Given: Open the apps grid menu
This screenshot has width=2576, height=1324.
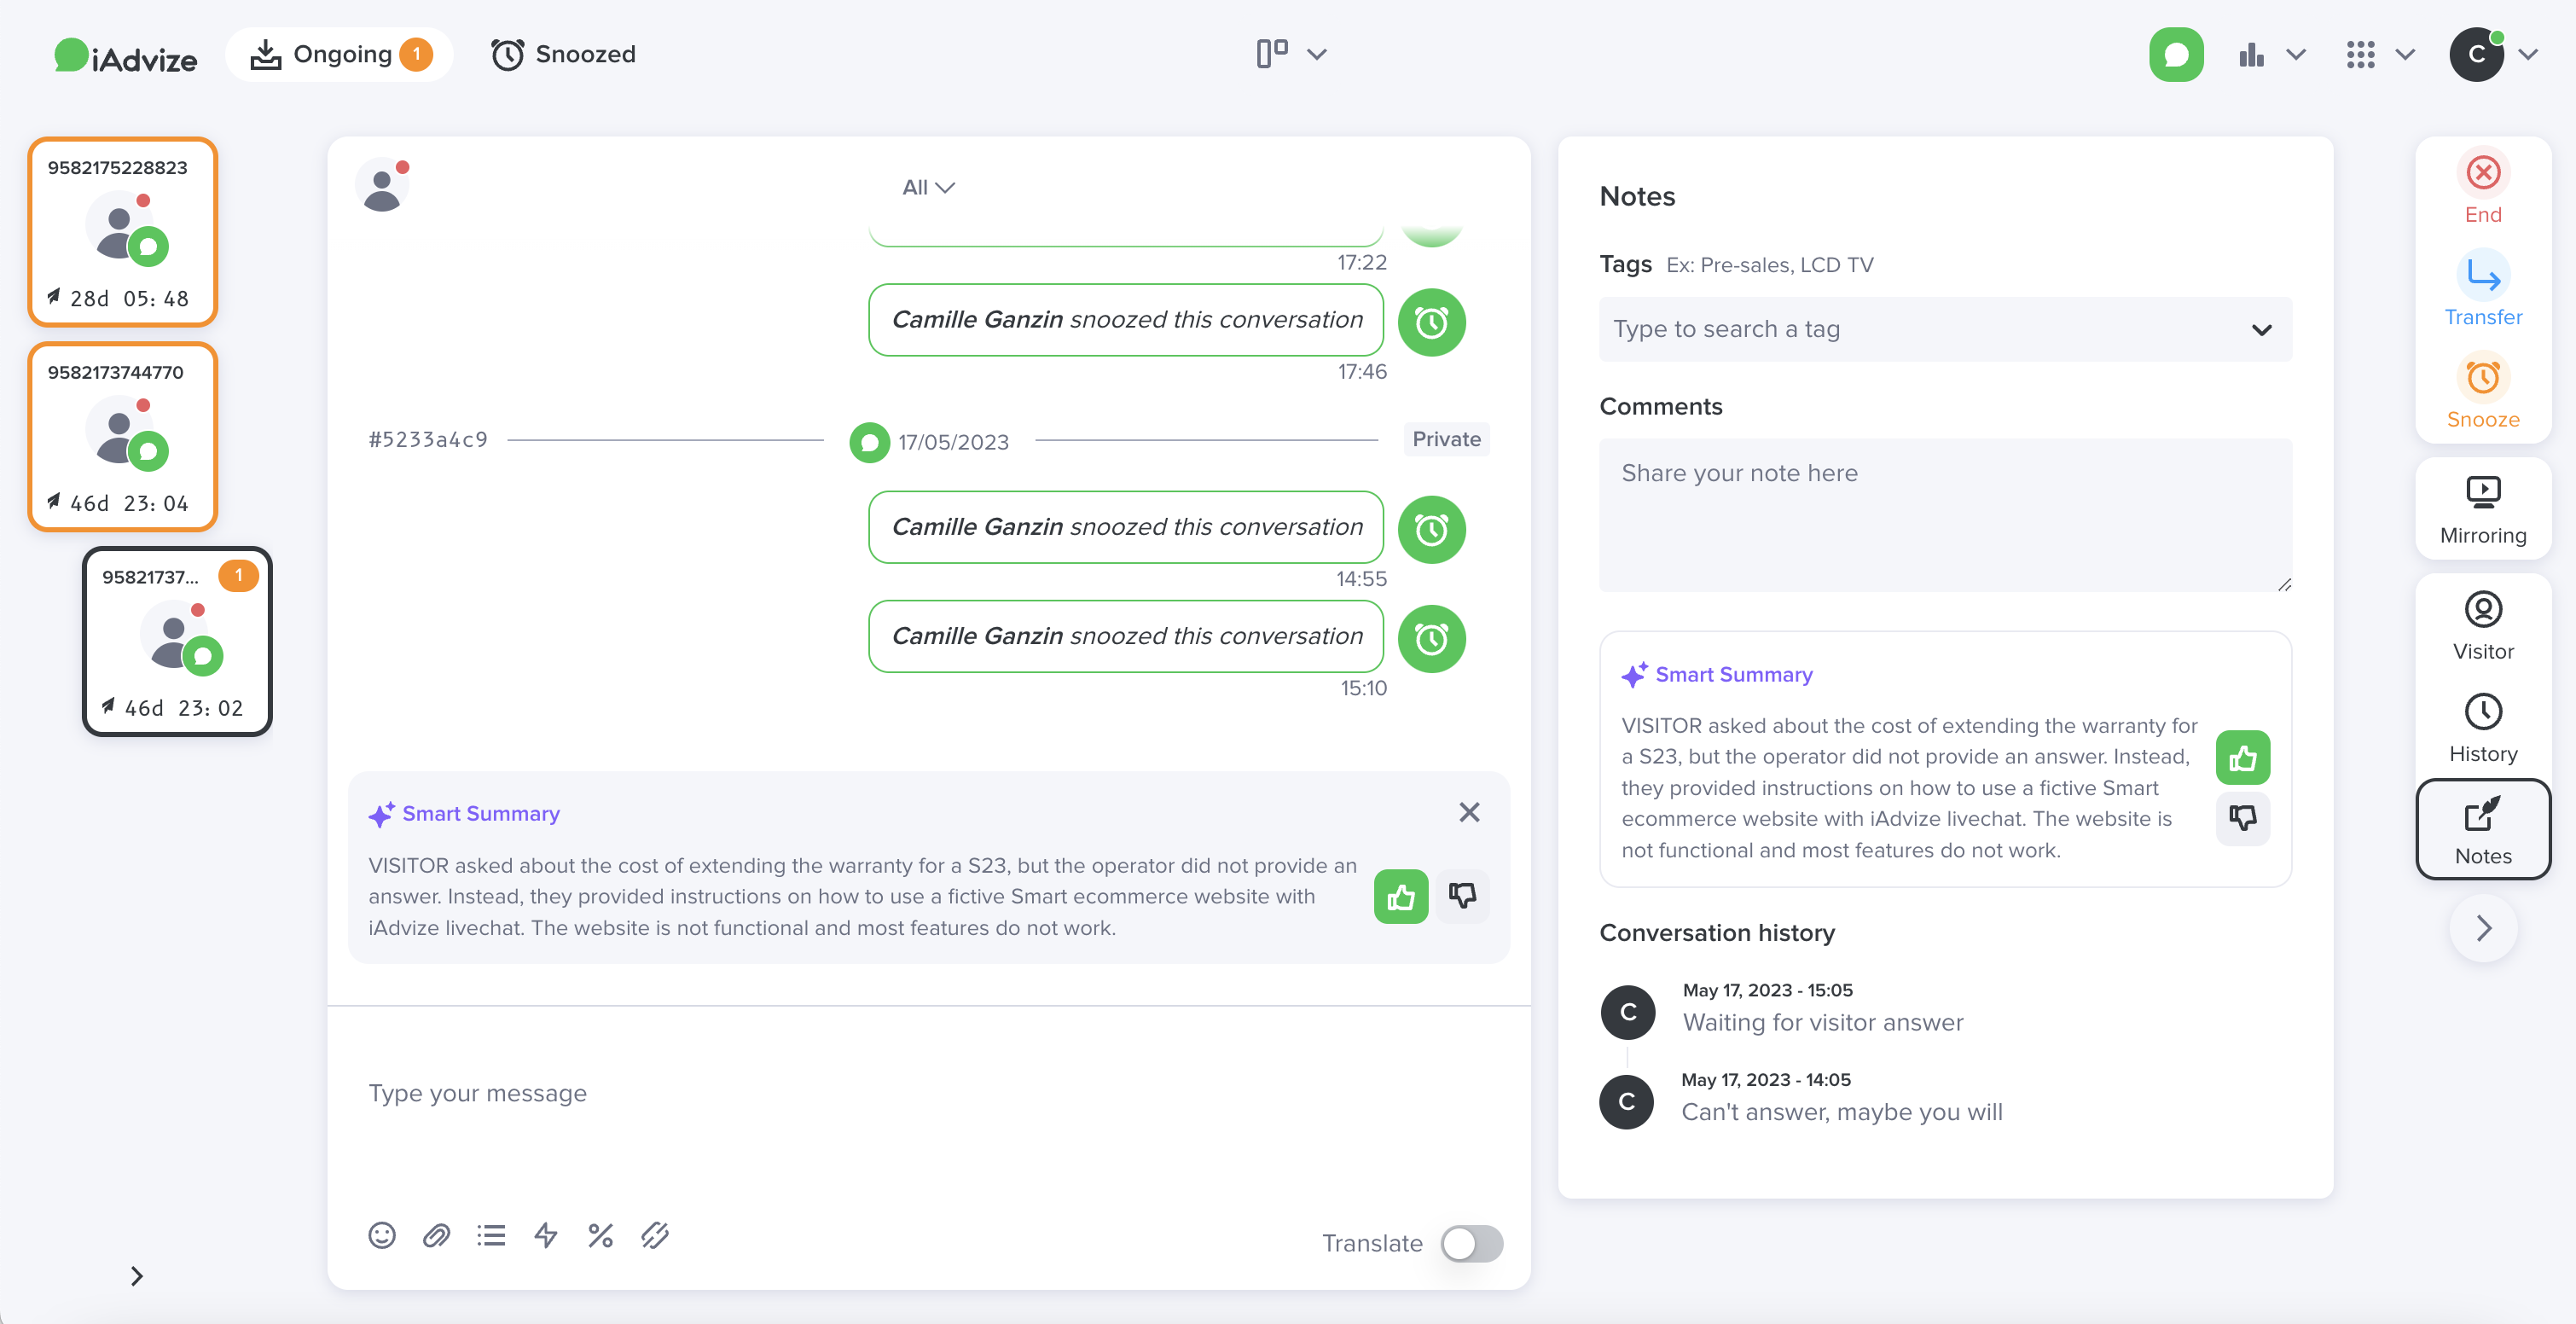Looking at the screenshot, I should [x=2379, y=54].
